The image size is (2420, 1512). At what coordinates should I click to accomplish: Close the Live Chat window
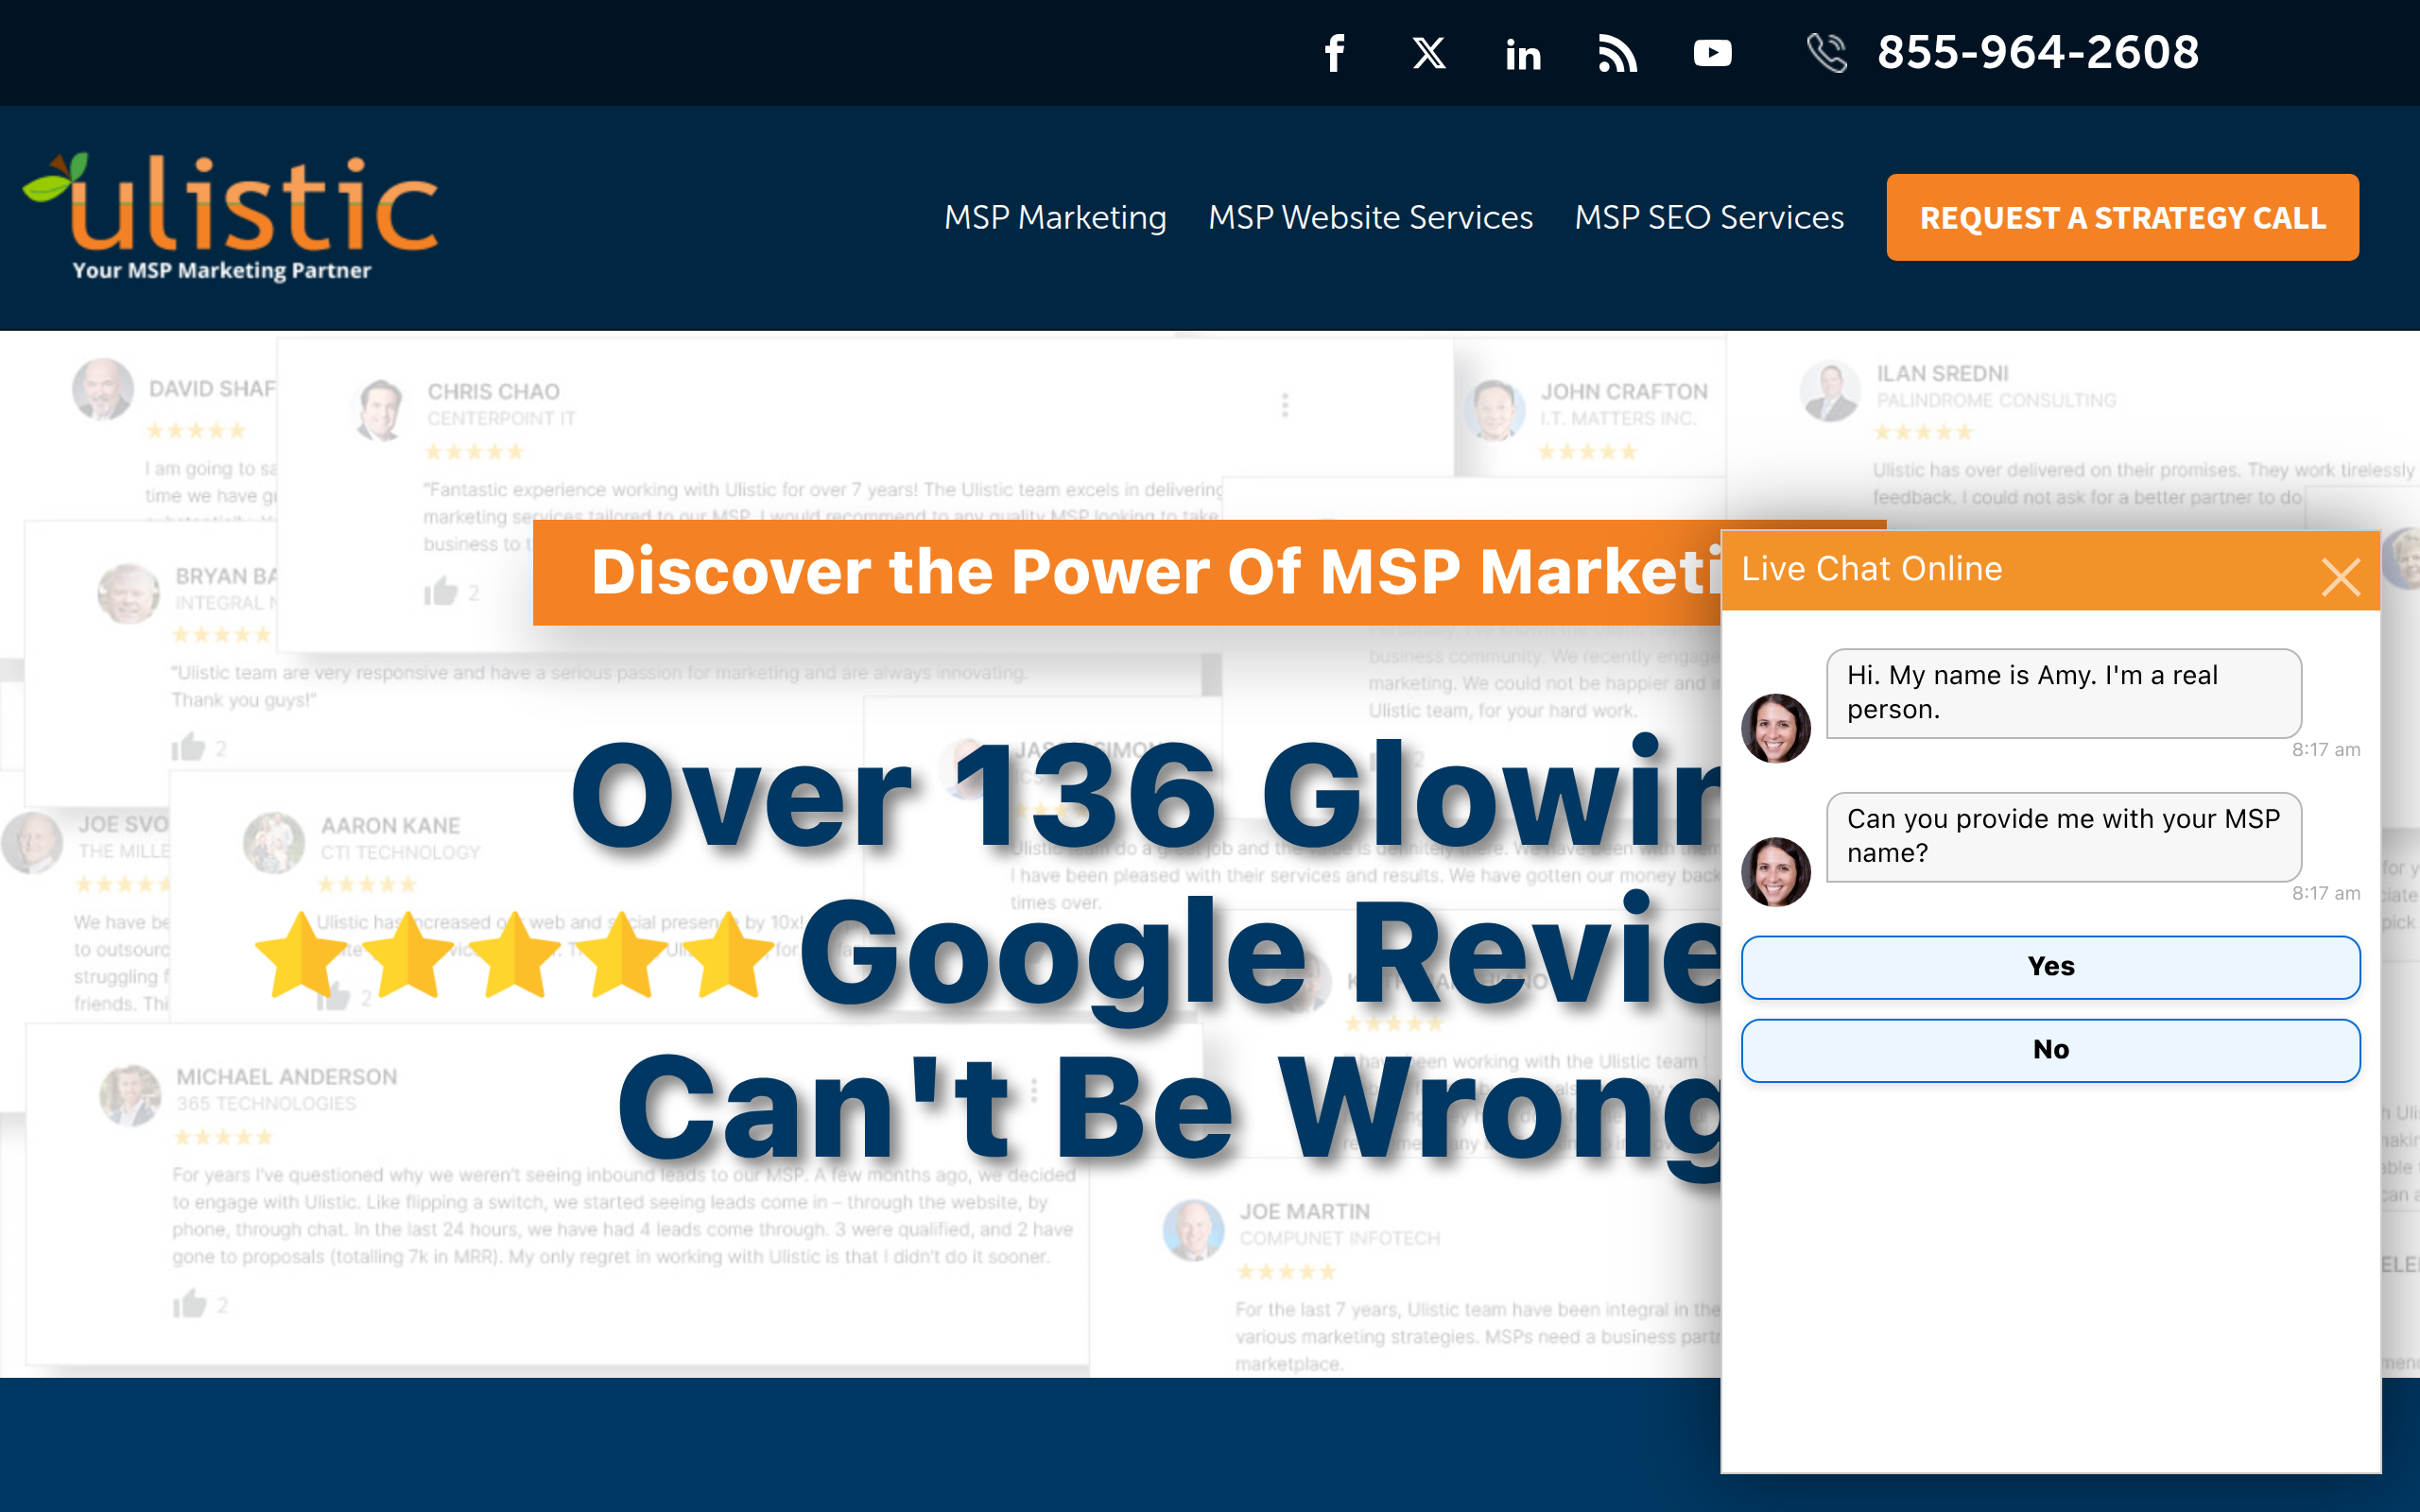pyautogui.click(x=2340, y=577)
